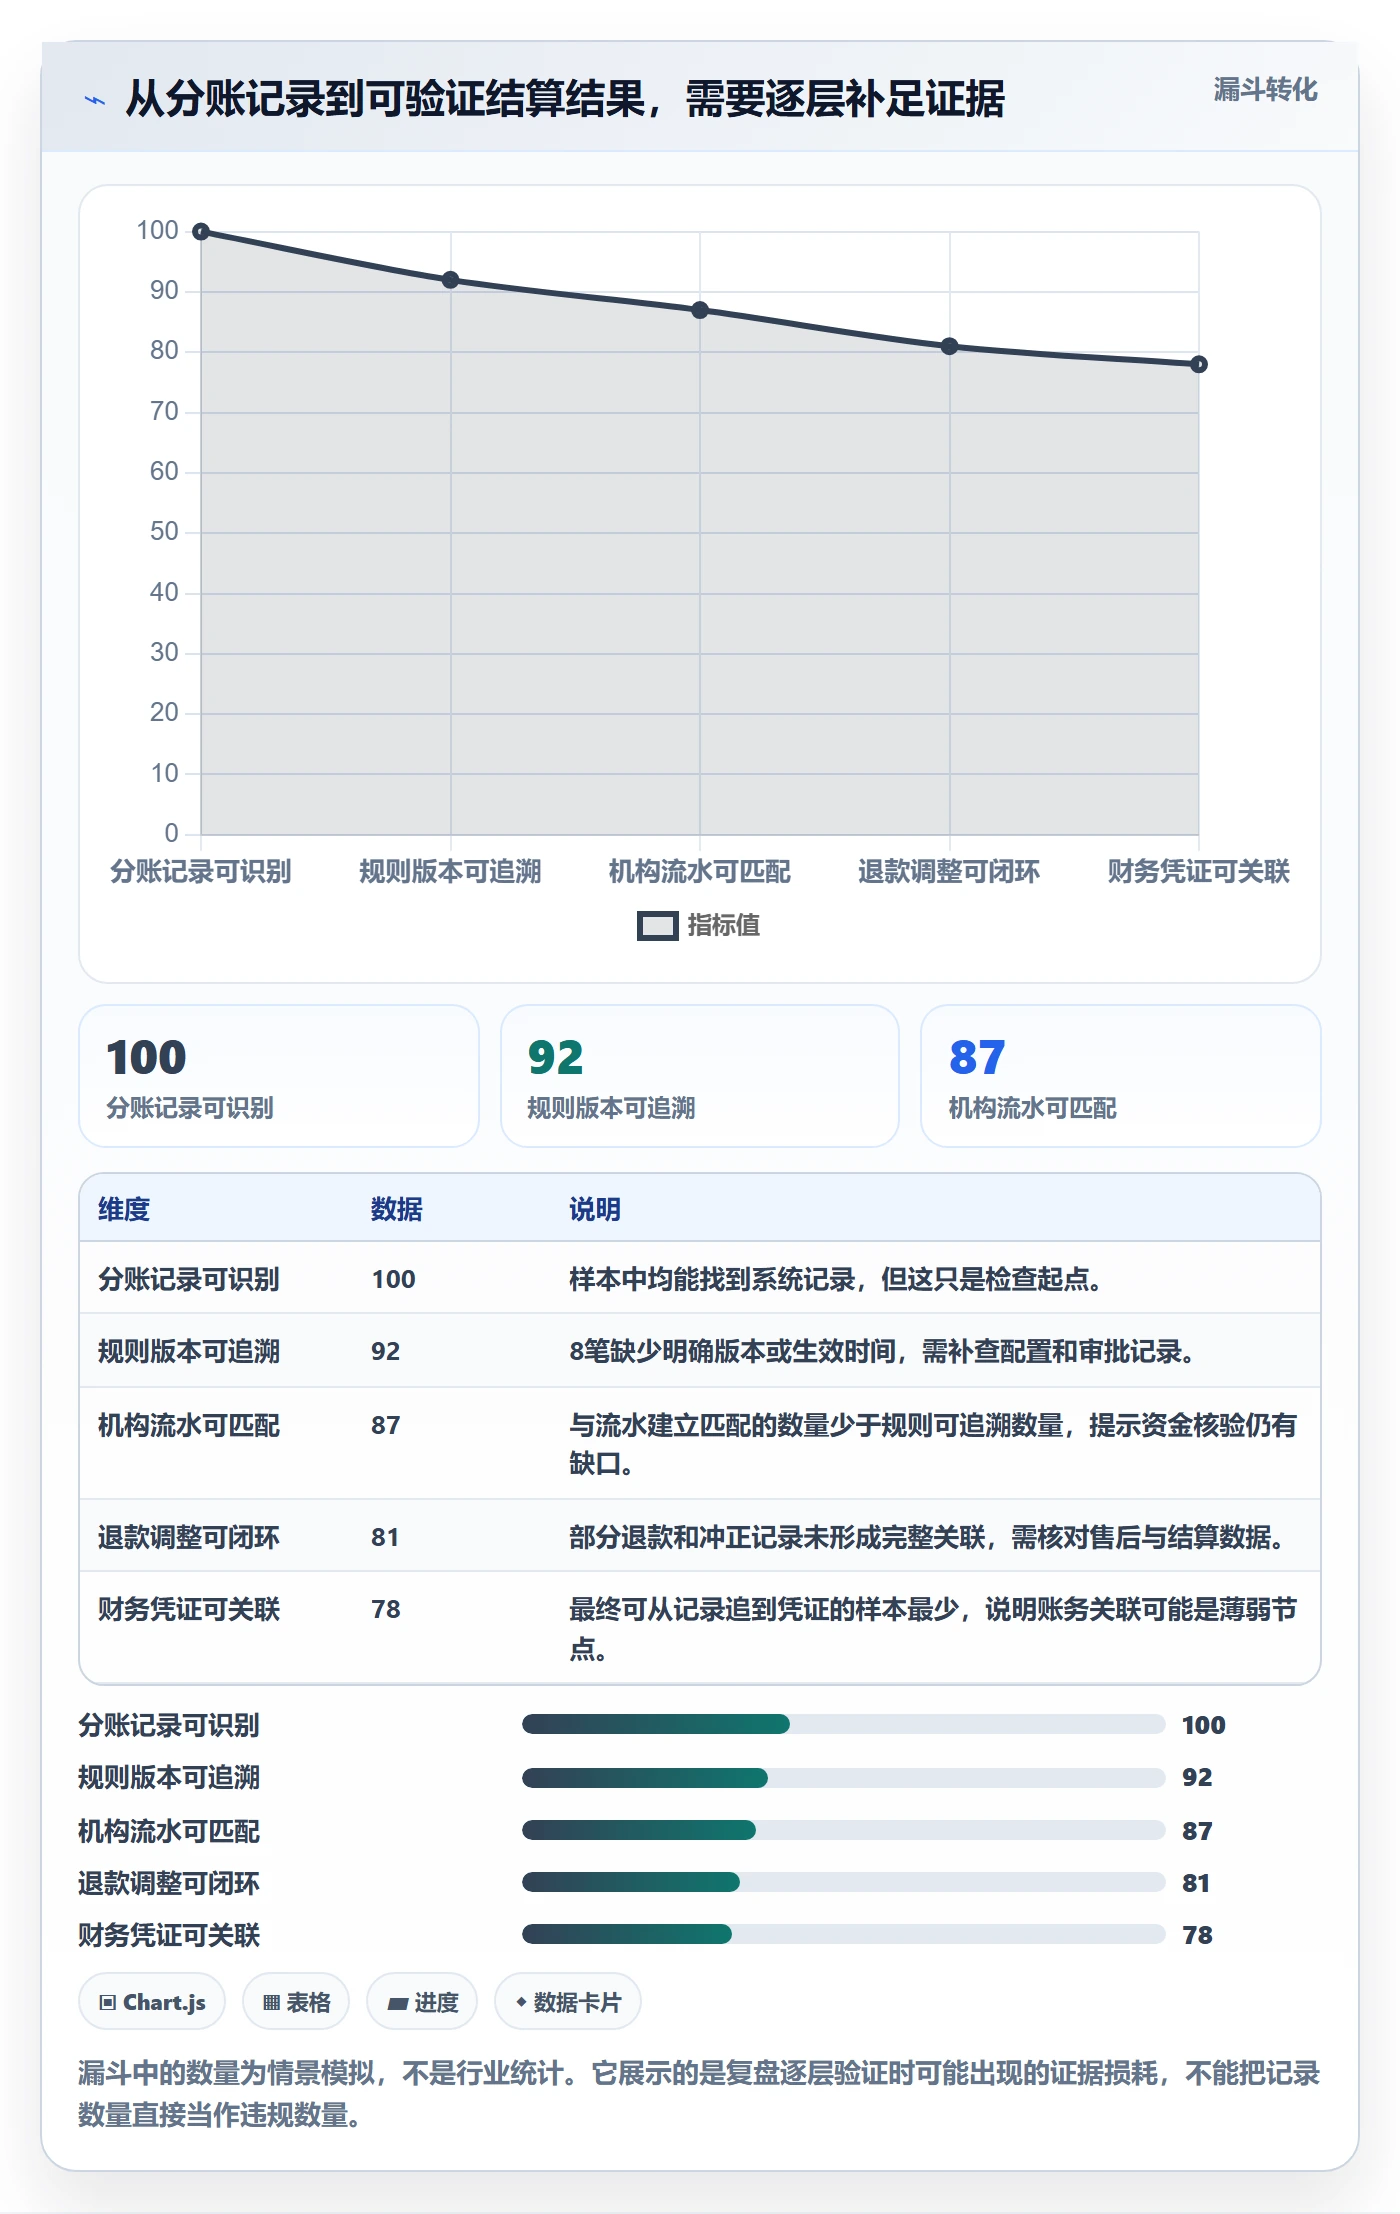
Task: Toggle the 指标值 legend swatch
Action: [x=657, y=926]
